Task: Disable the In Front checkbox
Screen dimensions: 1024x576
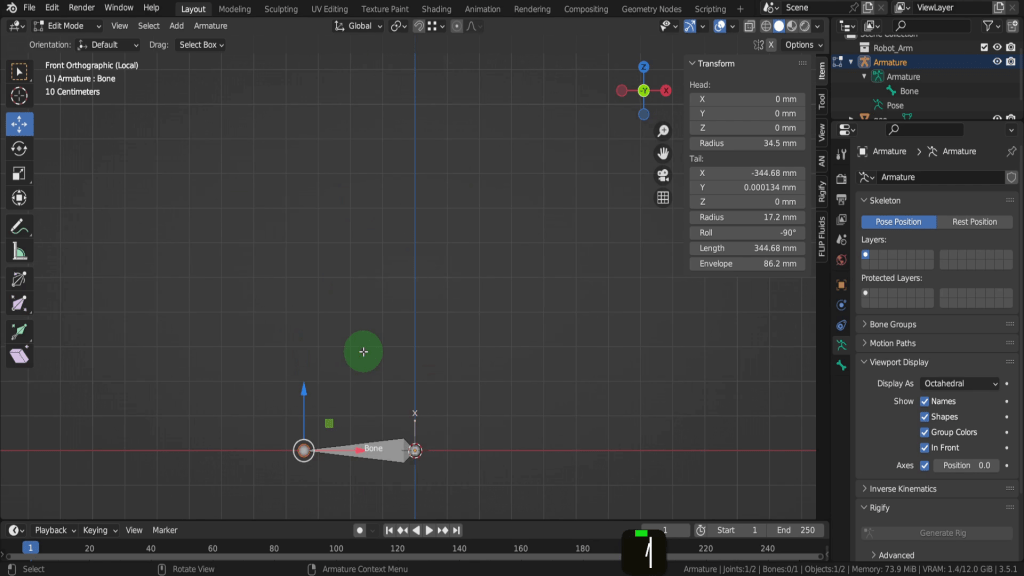Action: 924,448
